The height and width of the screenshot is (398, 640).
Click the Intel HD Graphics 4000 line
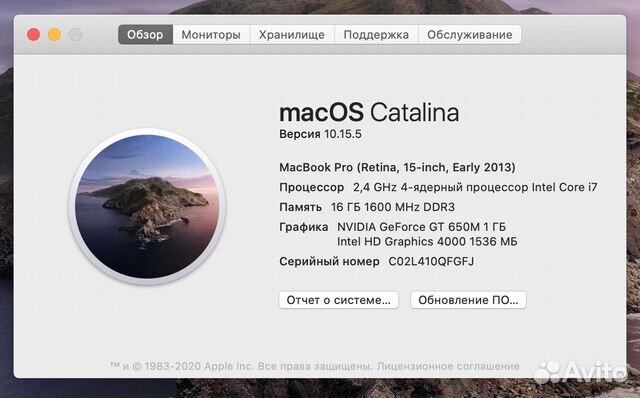click(x=427, y=242)
